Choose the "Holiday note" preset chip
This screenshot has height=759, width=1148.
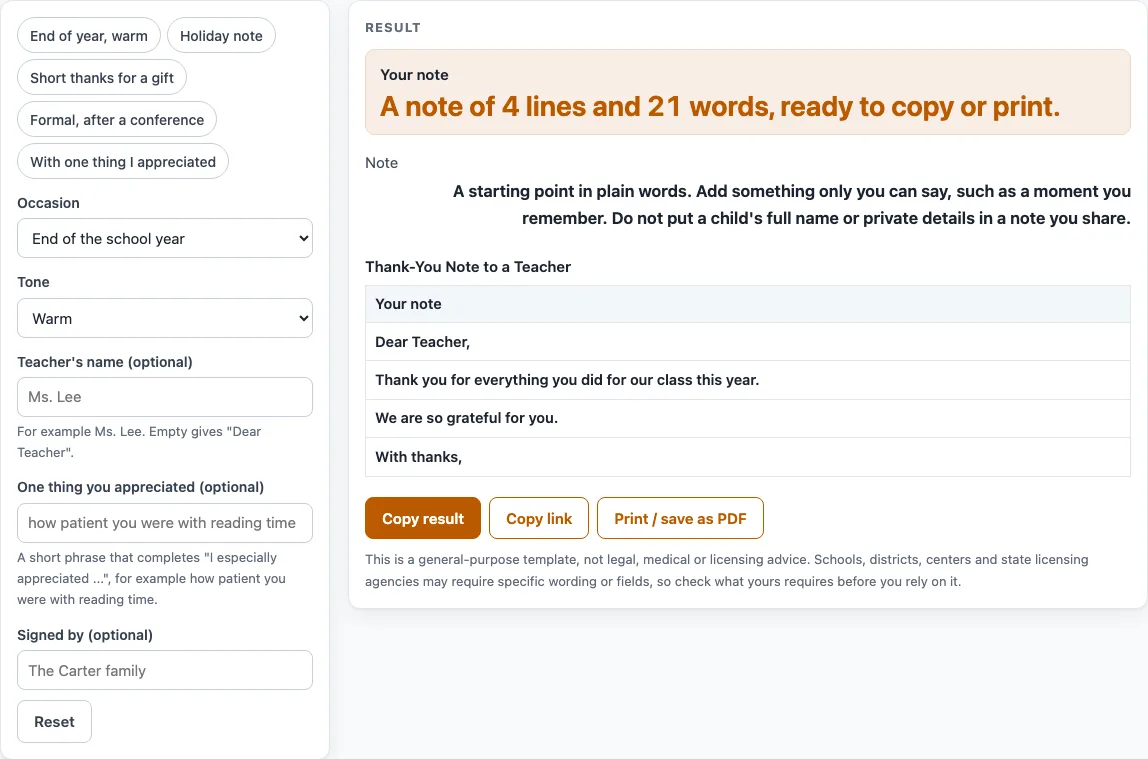pos(221,36)
